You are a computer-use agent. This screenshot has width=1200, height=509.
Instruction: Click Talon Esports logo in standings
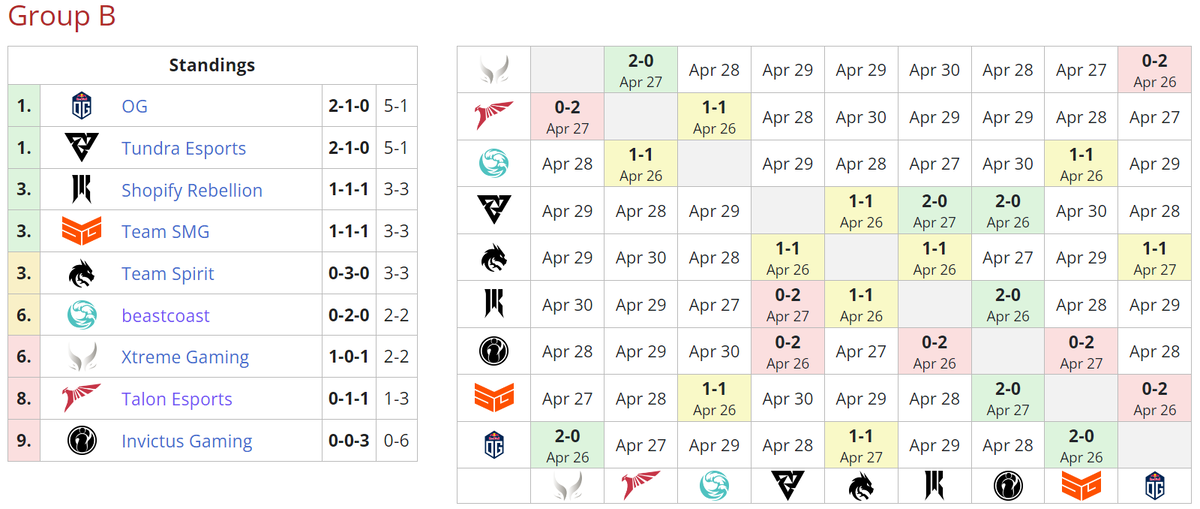[x=81, y=399]
